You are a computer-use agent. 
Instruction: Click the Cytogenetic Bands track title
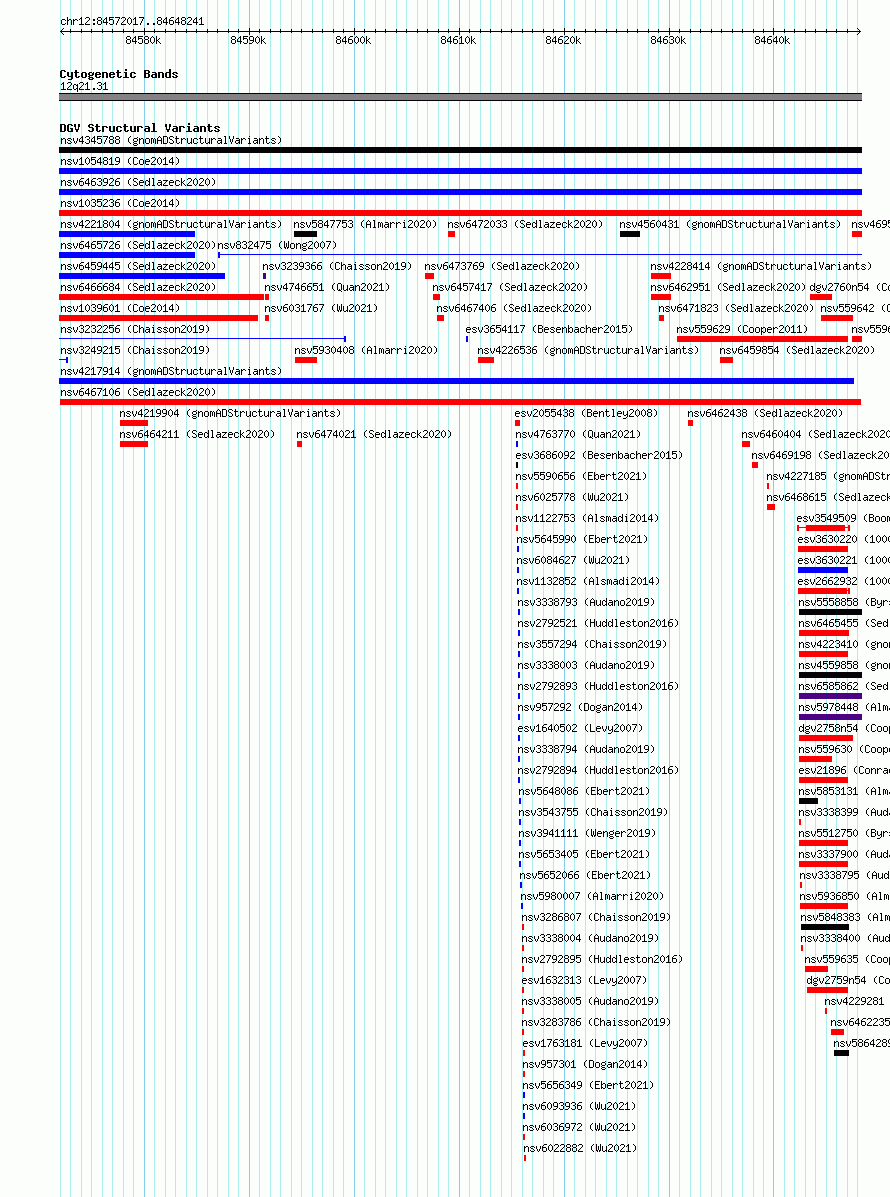click(119, 74)
